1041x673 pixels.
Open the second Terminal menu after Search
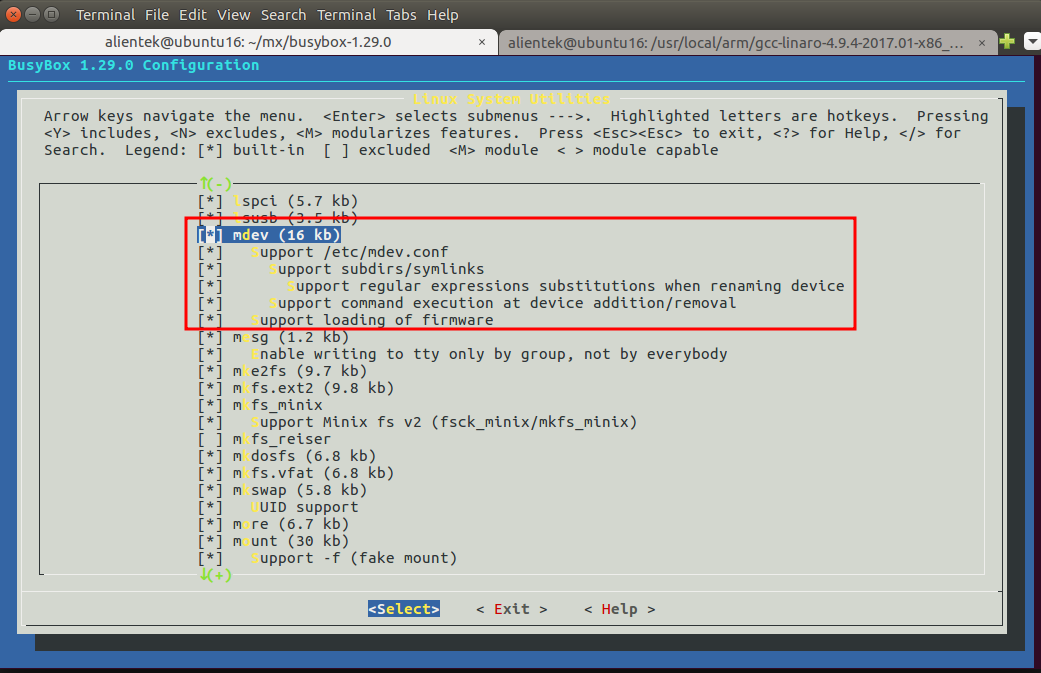347,15
